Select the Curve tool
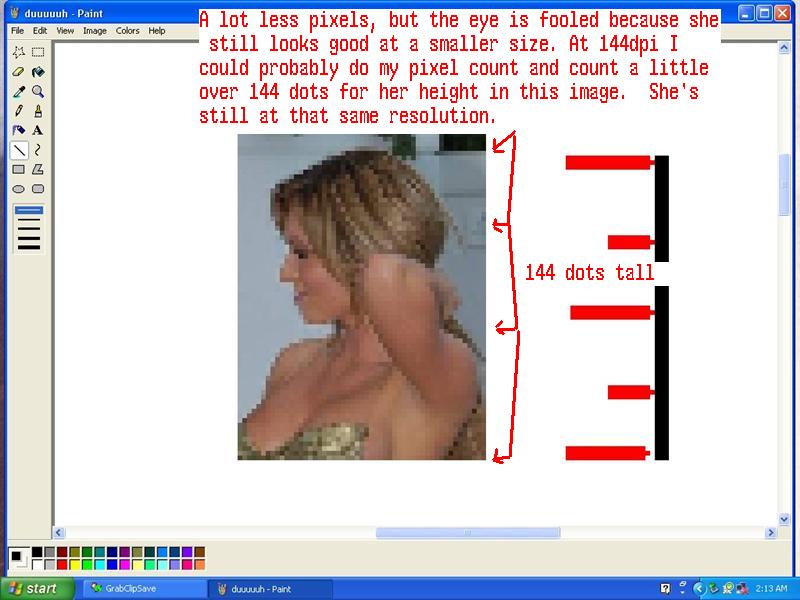This screenshot has width=800, height=600. coord(38,150)
